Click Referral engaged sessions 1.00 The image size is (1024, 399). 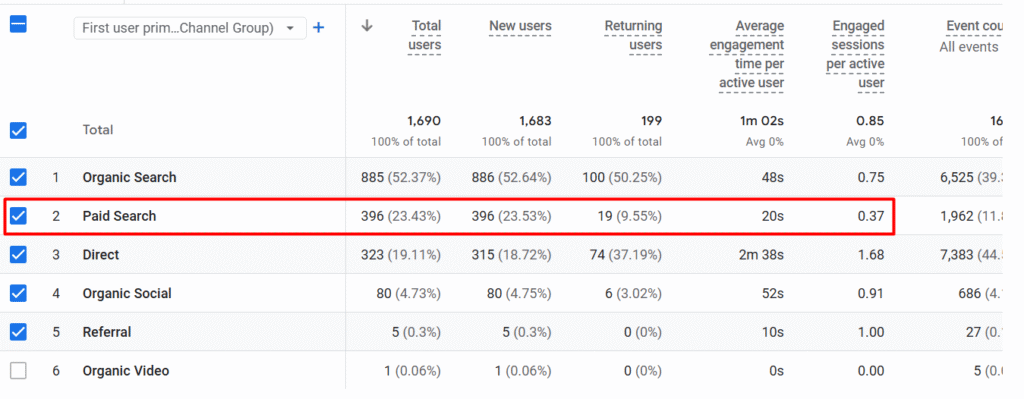(x=872, y=332)
